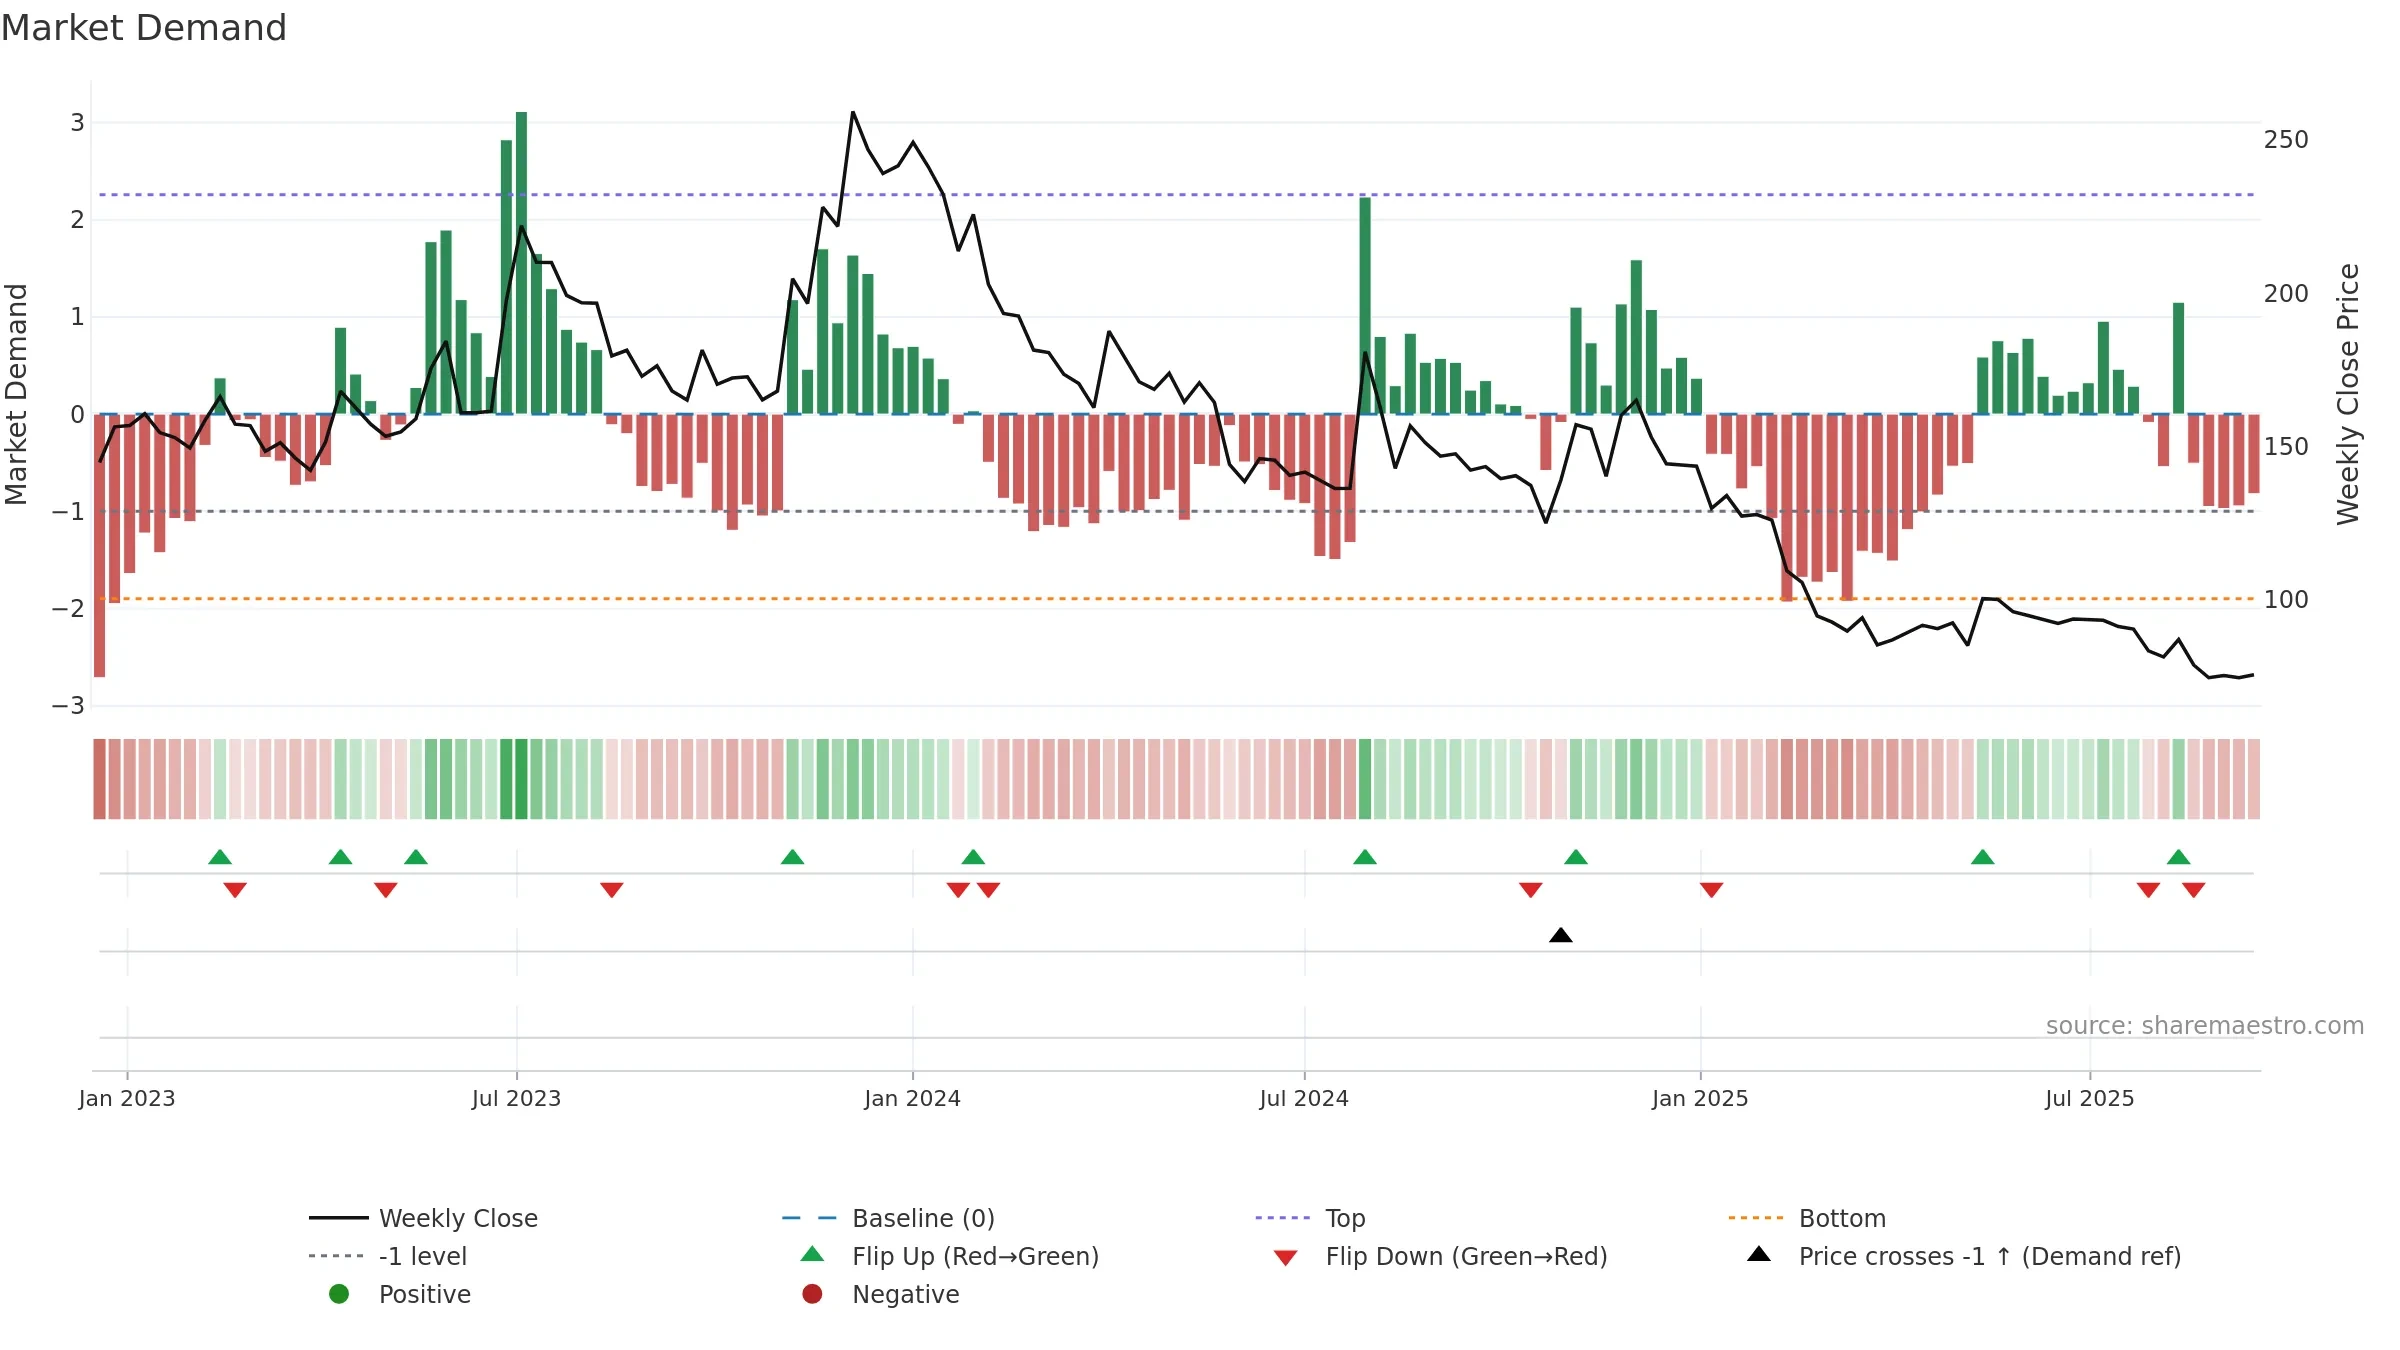Viewport: 2400px width, 1350px height.
Task: Click the chart title Market Demand at top
Action: 144,28
